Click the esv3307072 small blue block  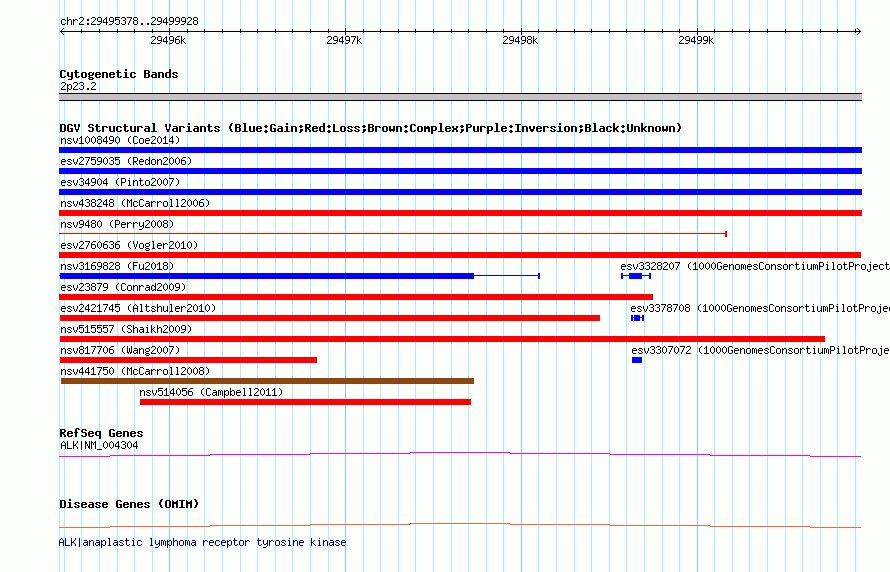(637, 360)
